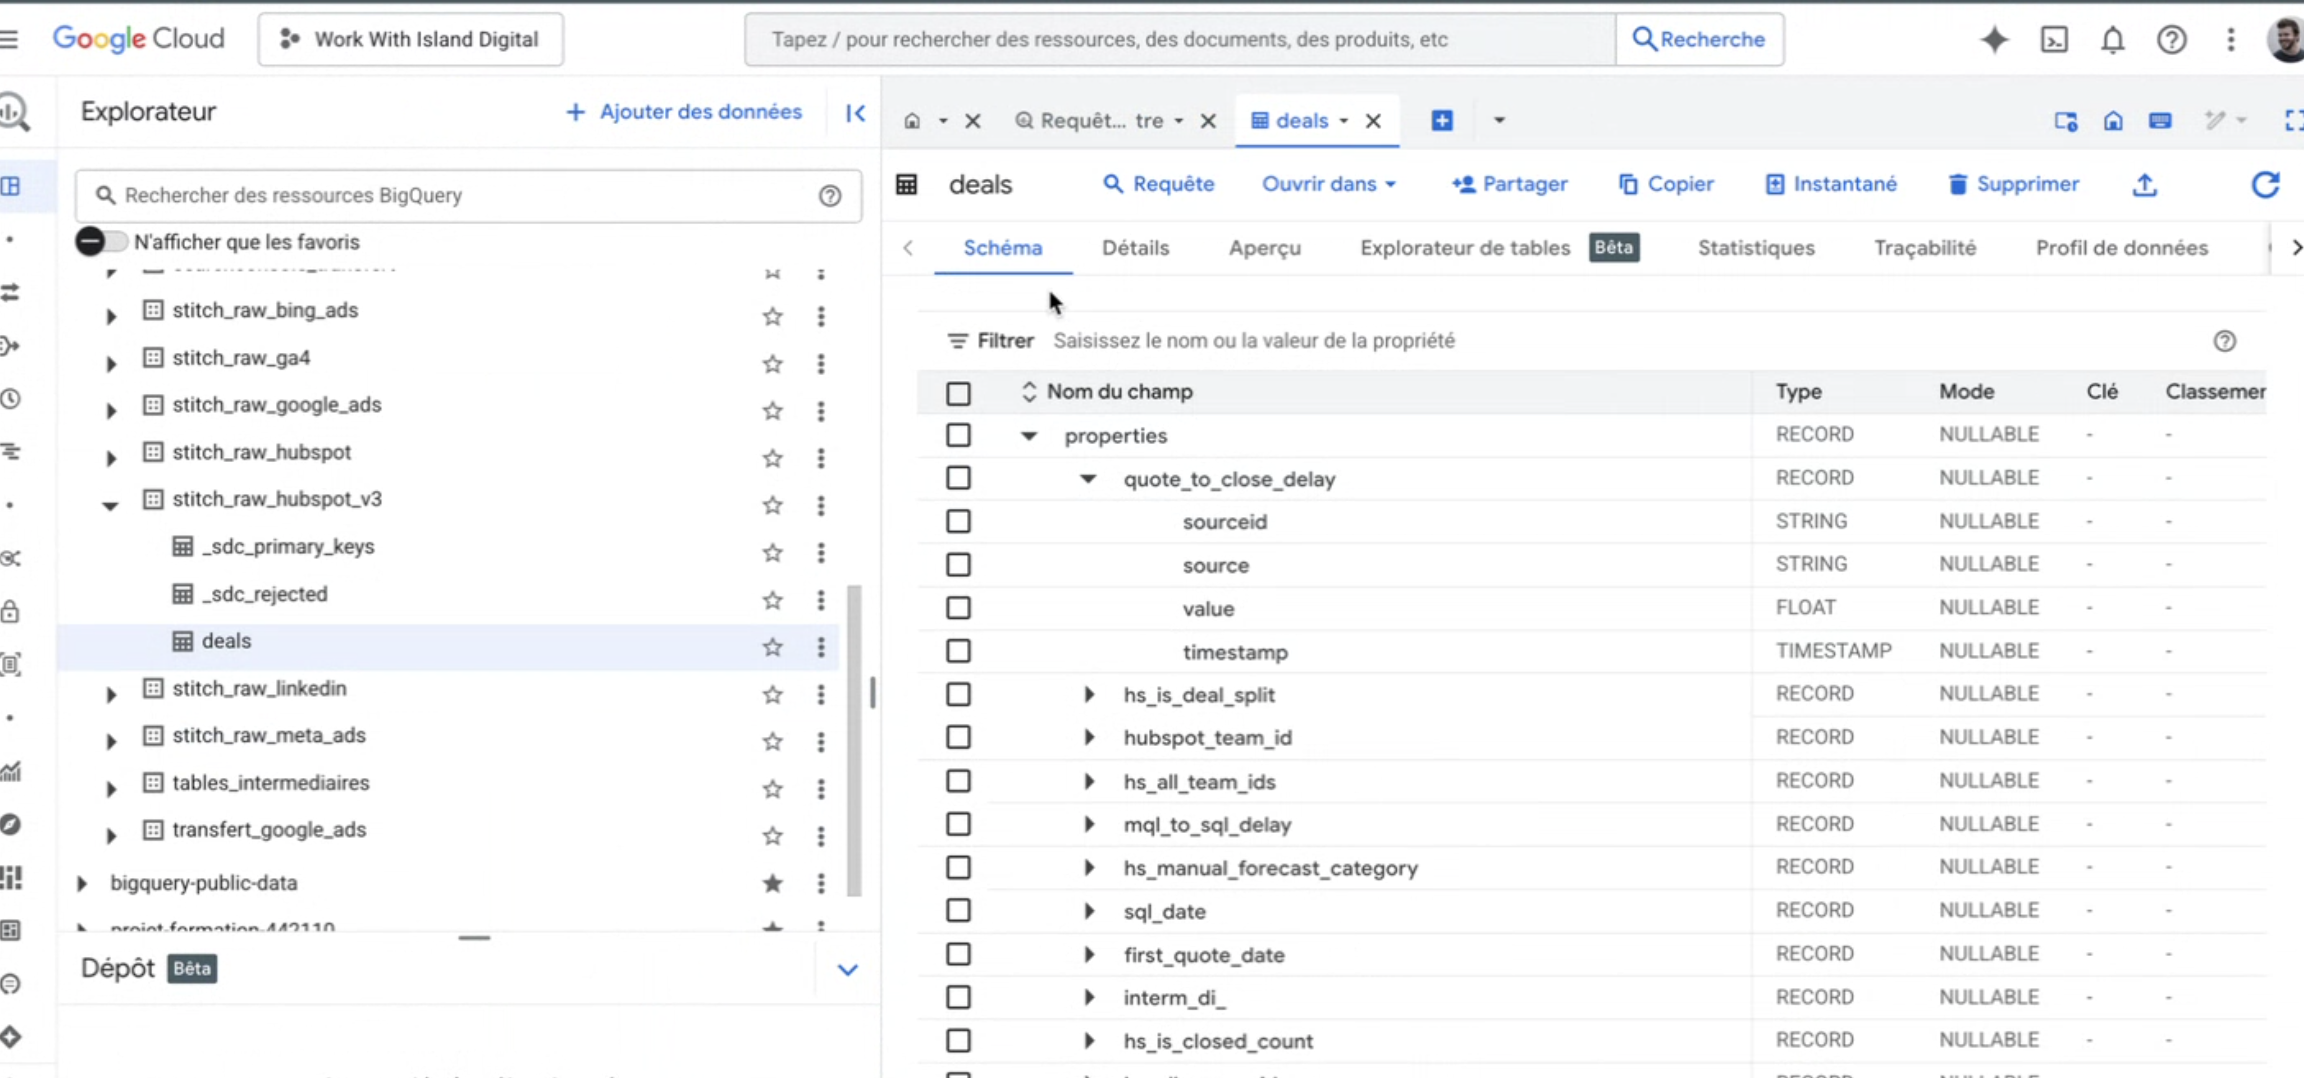Collapse the quote_to_close_delay record
This screenshot has height=1078, width=2304.
point(1088,479)
